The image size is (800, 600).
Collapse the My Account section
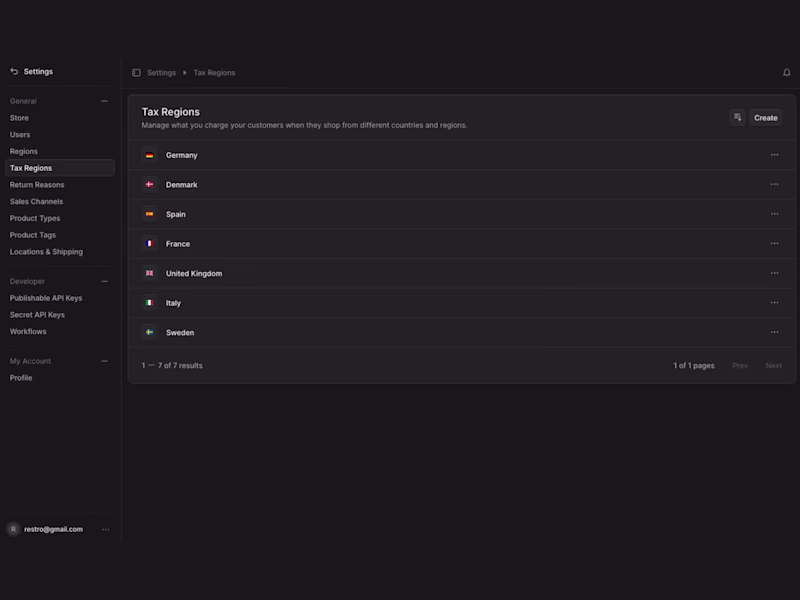(x=105, y=361)
